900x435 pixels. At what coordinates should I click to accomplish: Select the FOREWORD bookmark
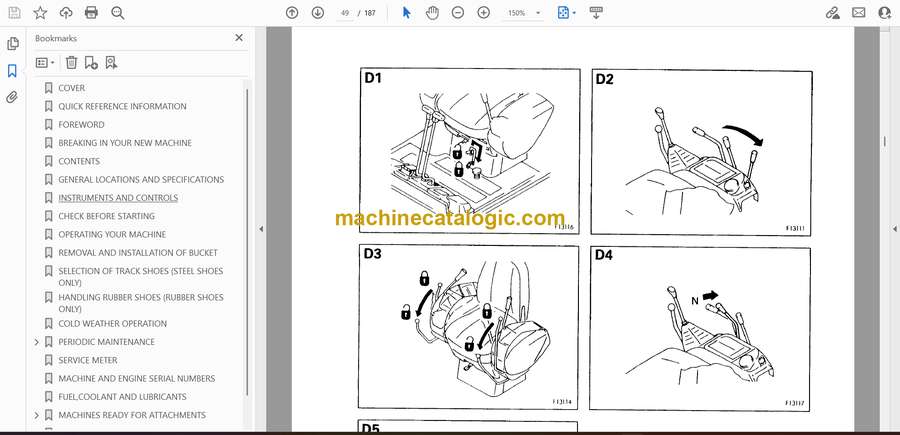(x=82, y=125)
